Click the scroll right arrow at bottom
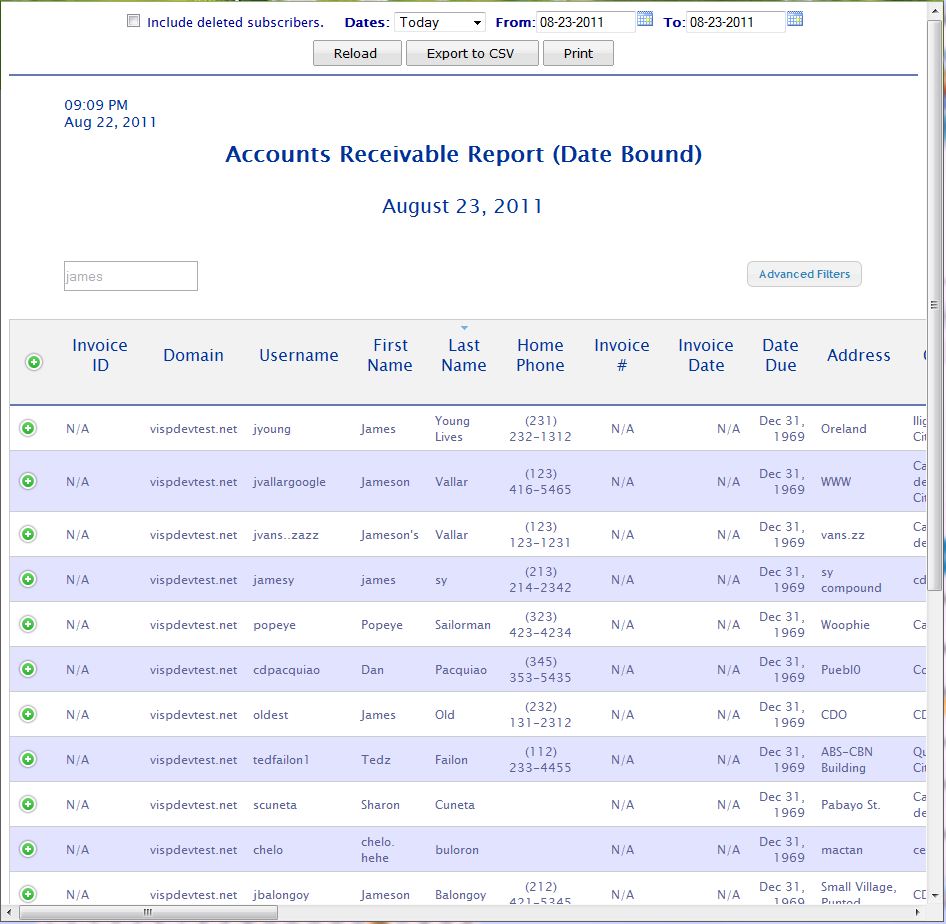The width and height of the screenshot is (946, 924). click(918, 913)
